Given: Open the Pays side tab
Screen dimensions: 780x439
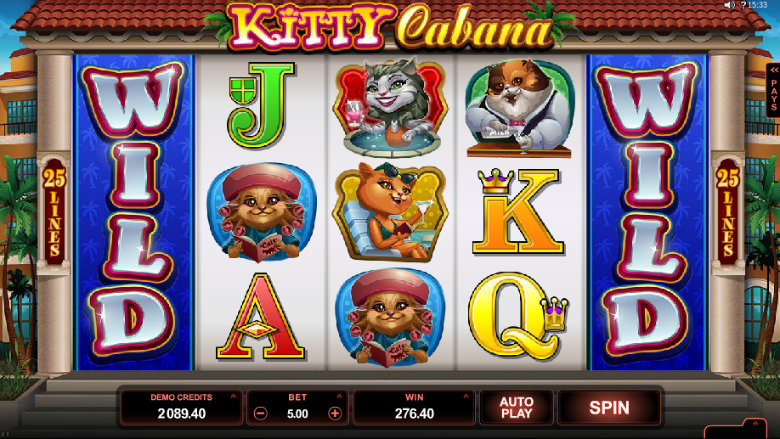Looking at the screenshot, I should coord(773,90).
